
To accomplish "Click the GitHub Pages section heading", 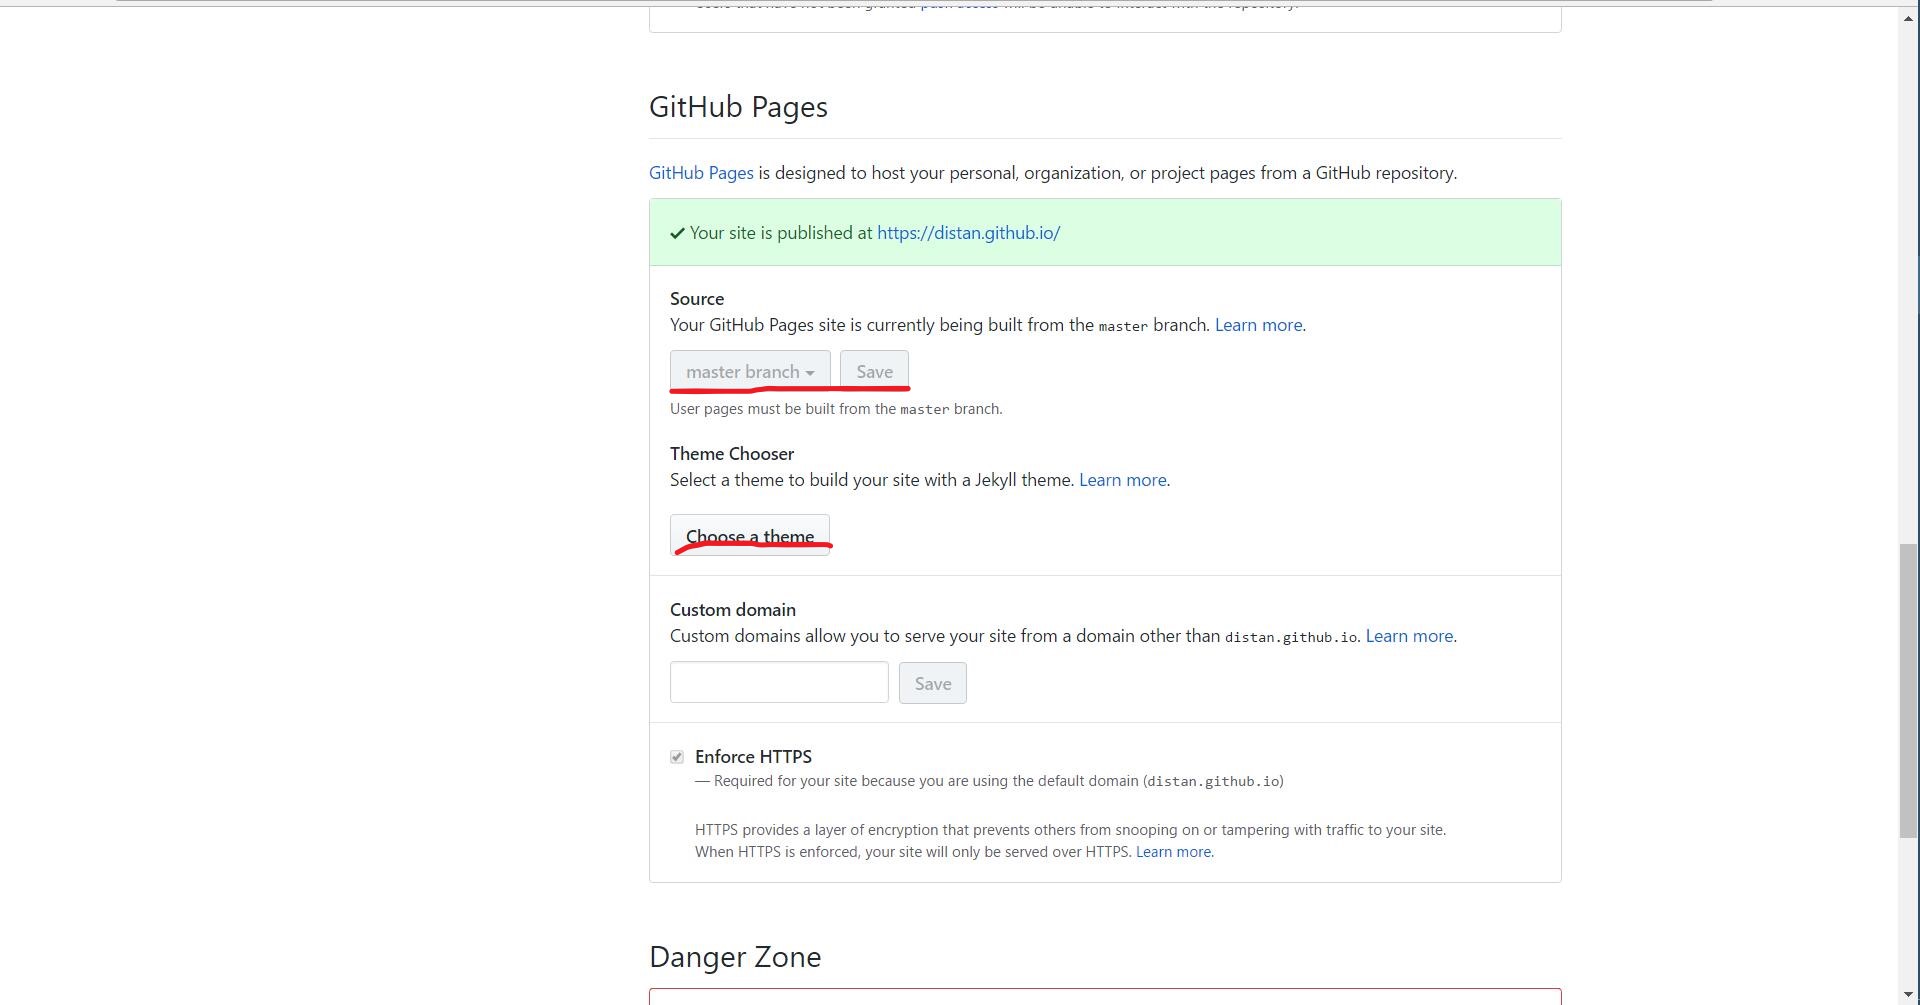I will (738, 107).
